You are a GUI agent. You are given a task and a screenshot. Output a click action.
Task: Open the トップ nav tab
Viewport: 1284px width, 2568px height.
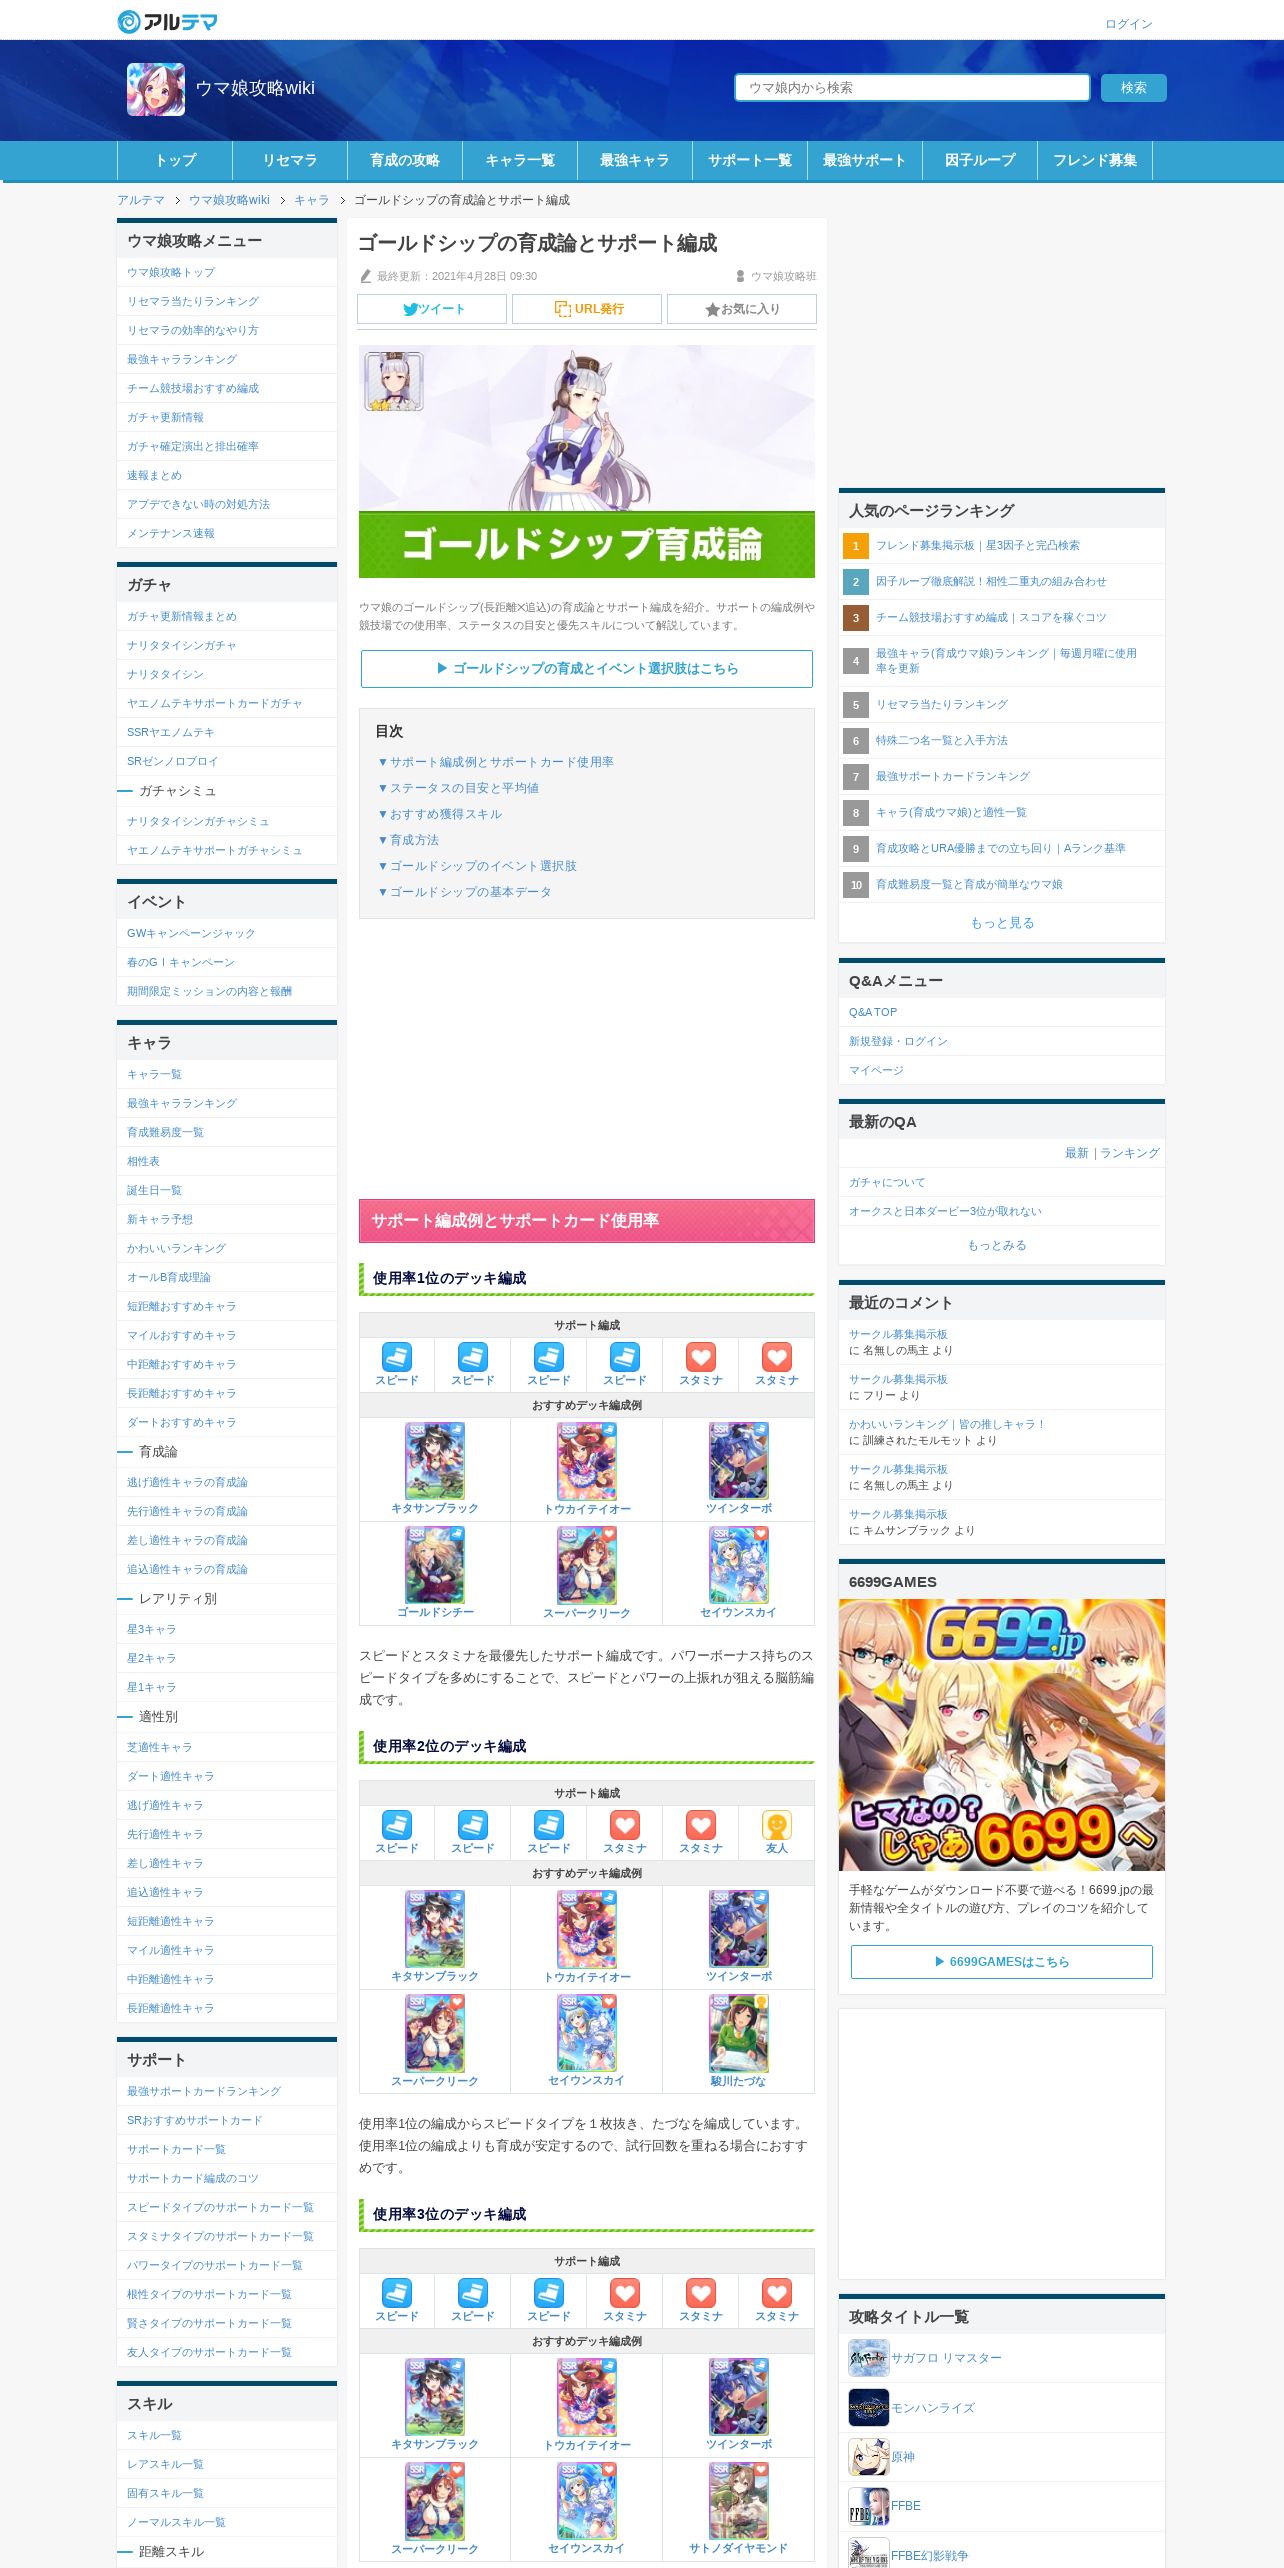click(x=175, y=160)
